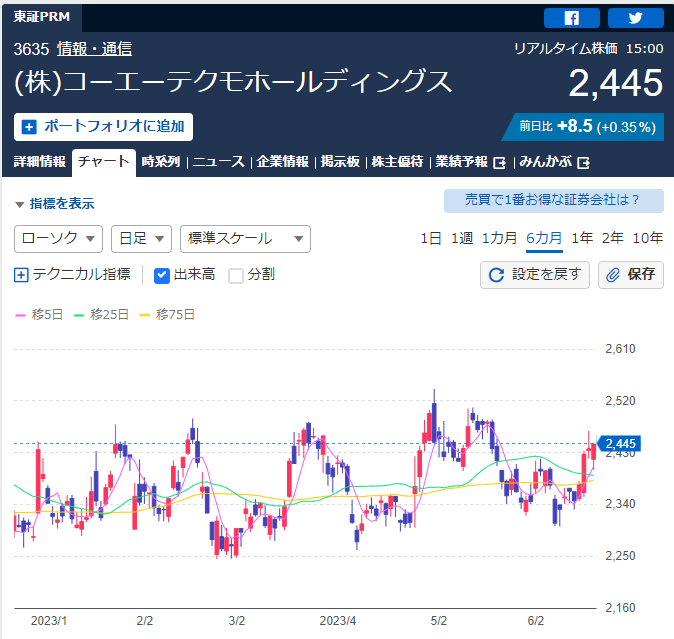The width and height of the screenshot is (674, 639).
Task: Set chart range to 2年
Action: 613,238
